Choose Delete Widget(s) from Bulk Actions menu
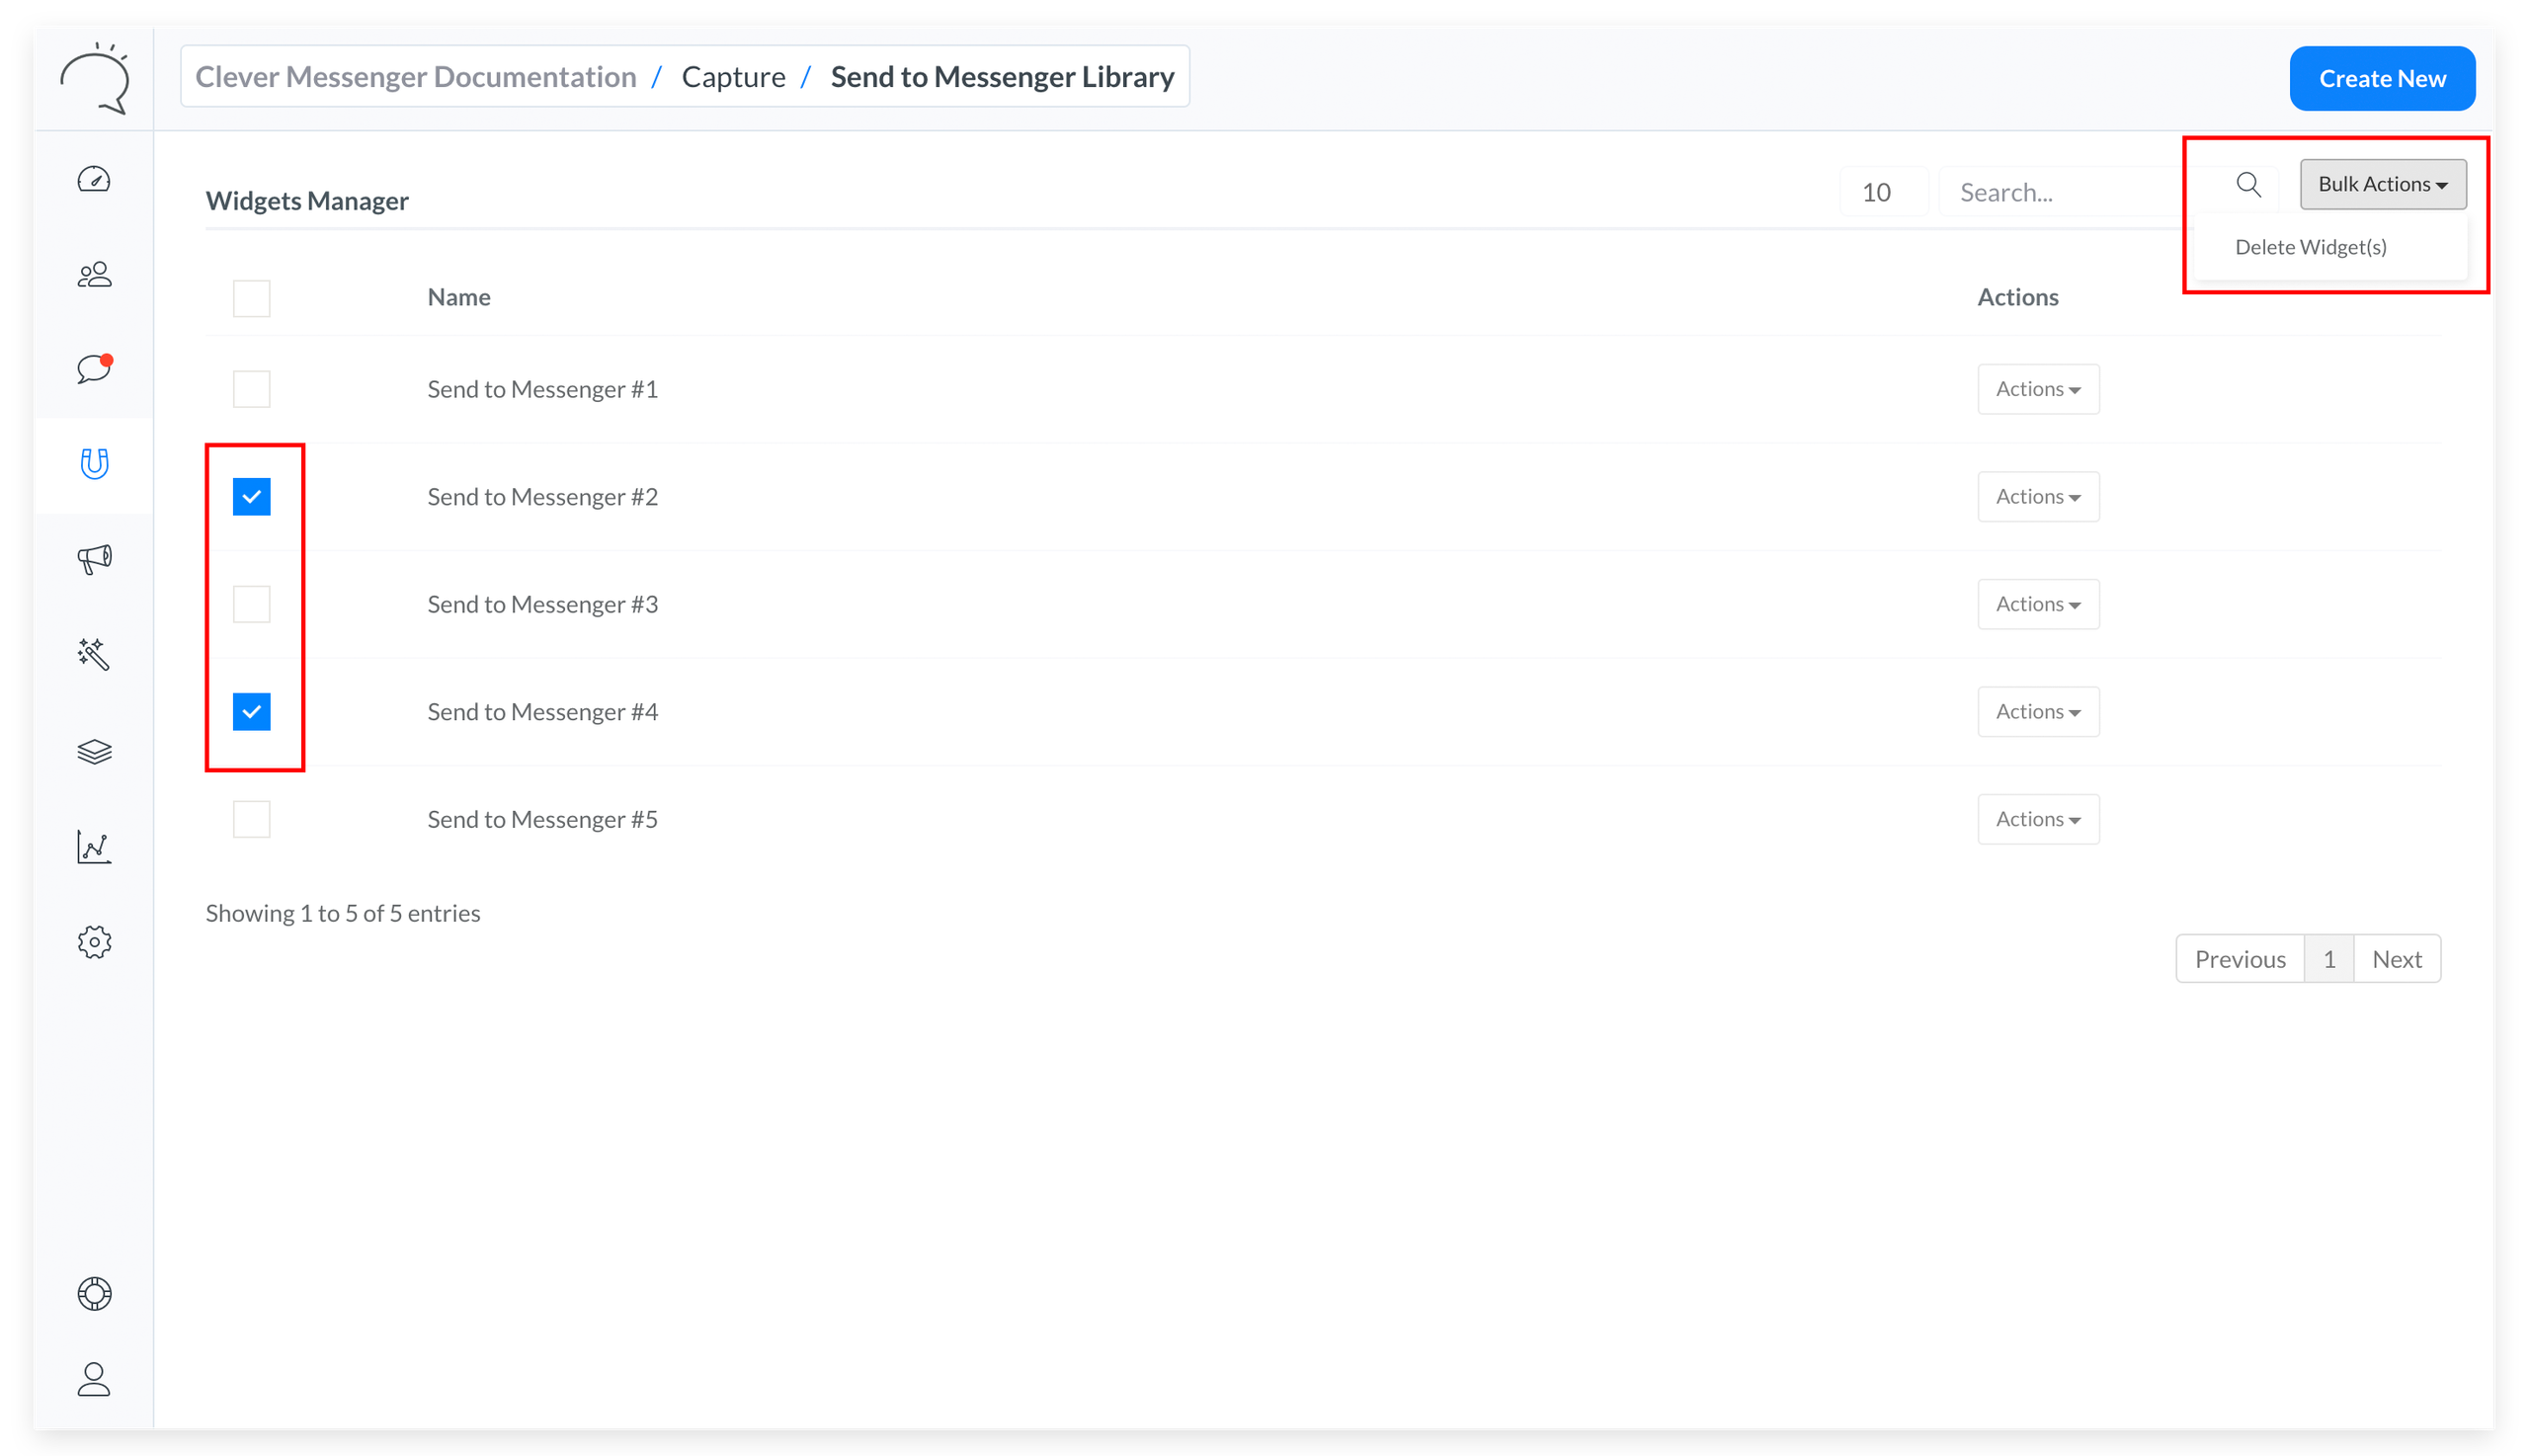This screenshot has height=1456, width=2529. click(x=2310, y=247)
